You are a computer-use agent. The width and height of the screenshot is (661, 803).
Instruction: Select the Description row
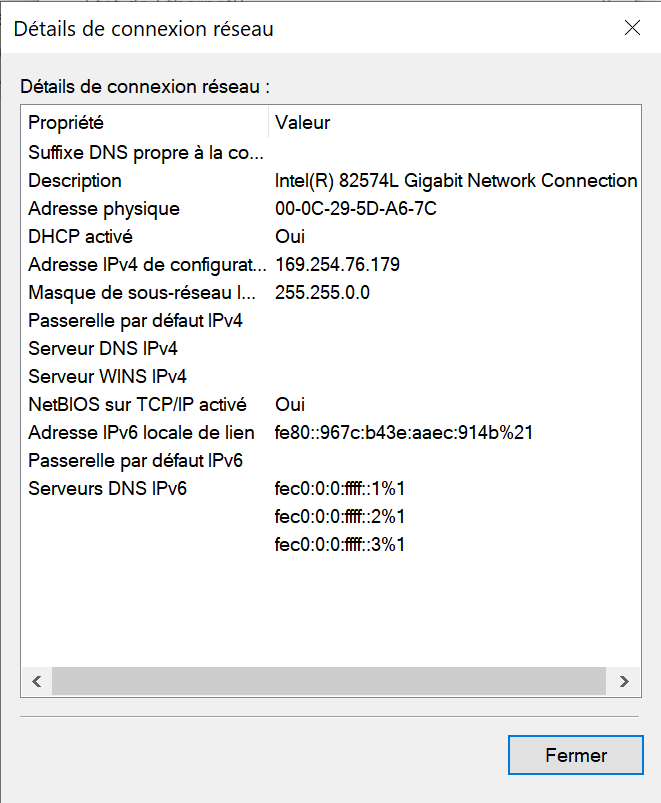tap(75, 181)
